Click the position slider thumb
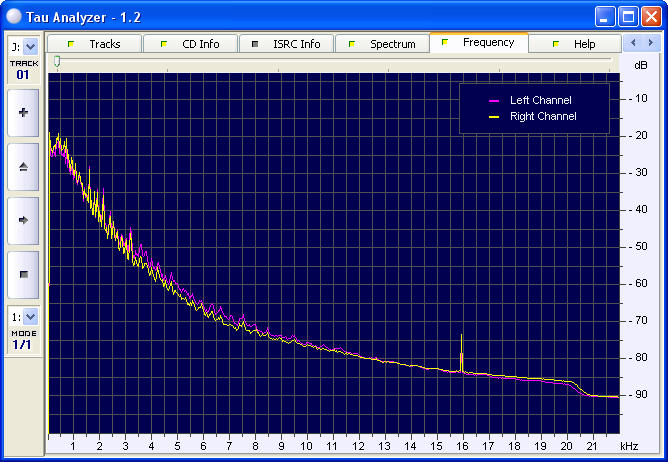This screenshot has width=668, height=462. coord(57,62)
